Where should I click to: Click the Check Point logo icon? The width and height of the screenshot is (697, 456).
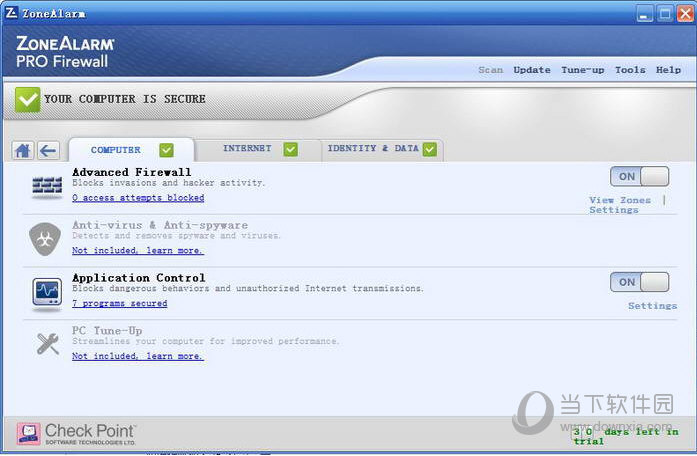(29, 433)
